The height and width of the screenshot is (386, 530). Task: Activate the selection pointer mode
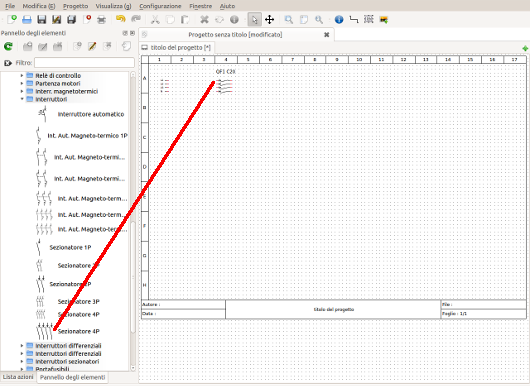254,20
